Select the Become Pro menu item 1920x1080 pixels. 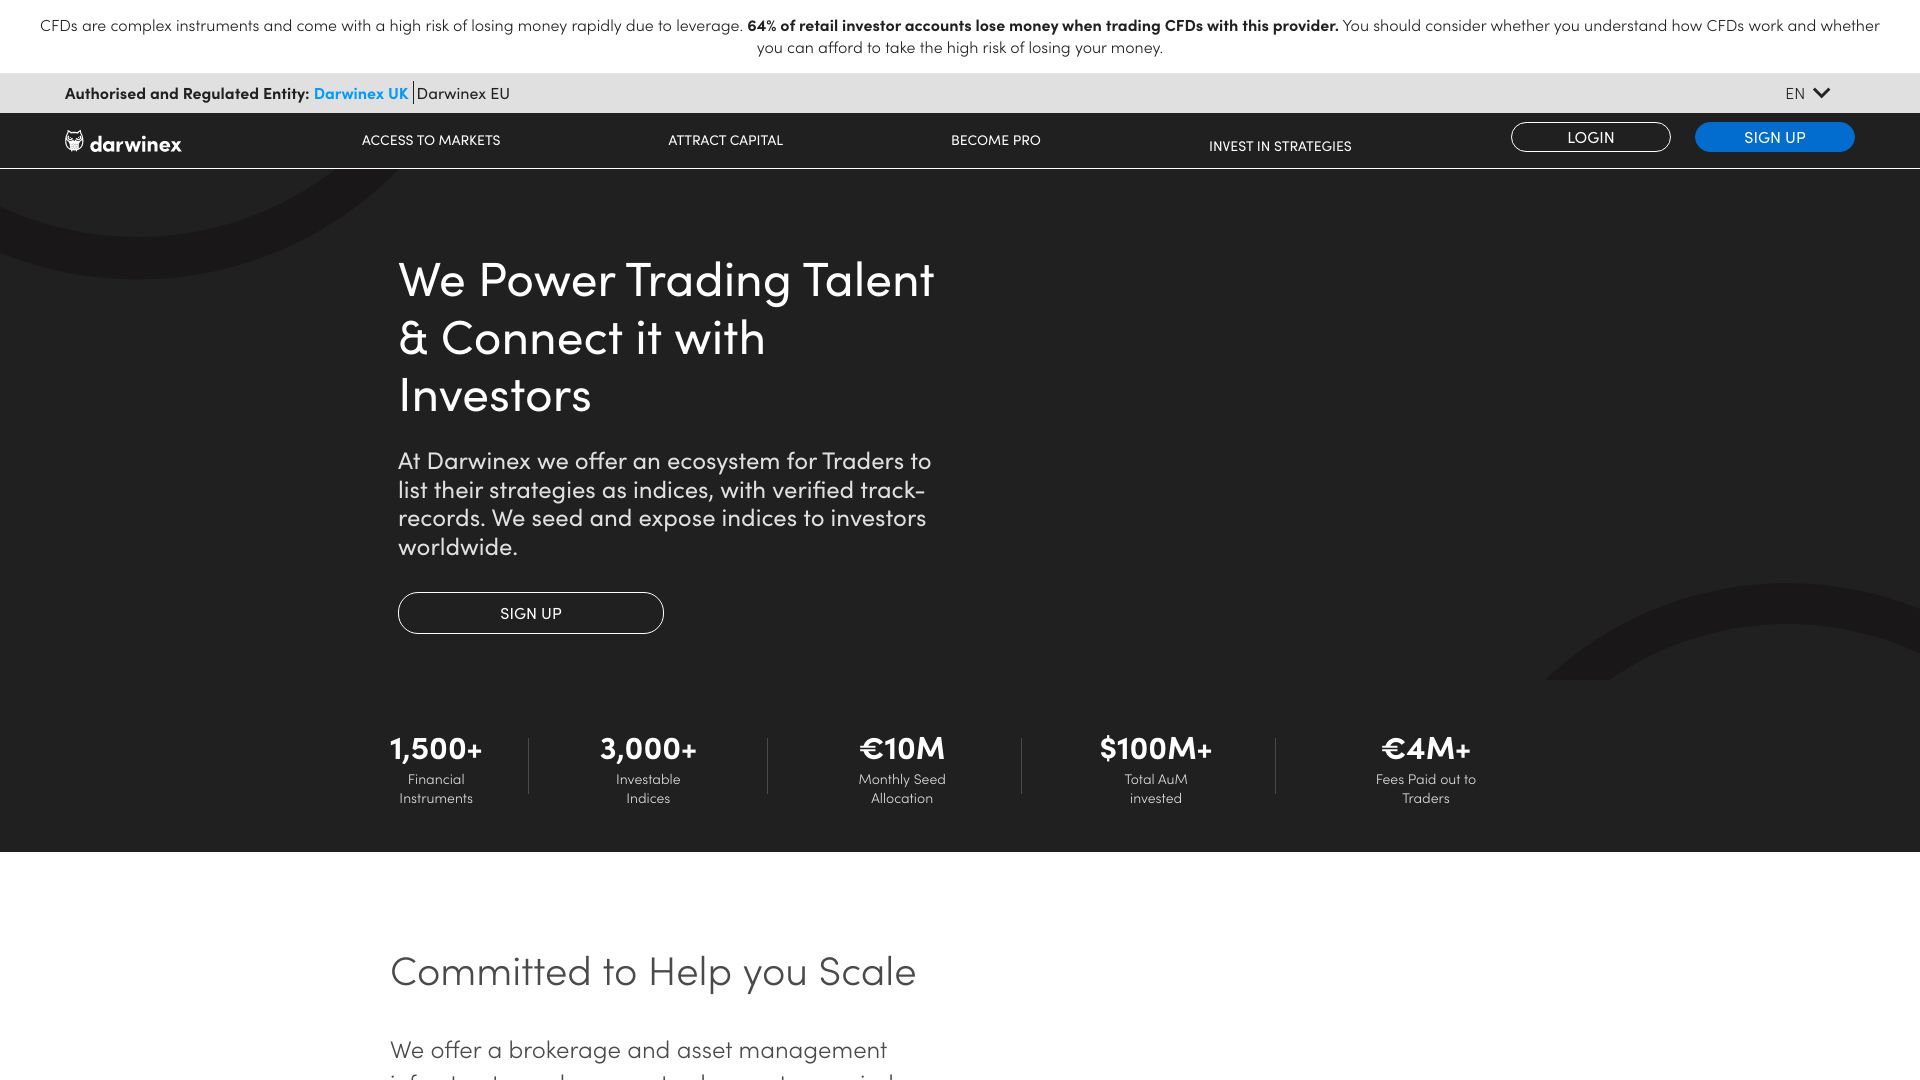995,140
